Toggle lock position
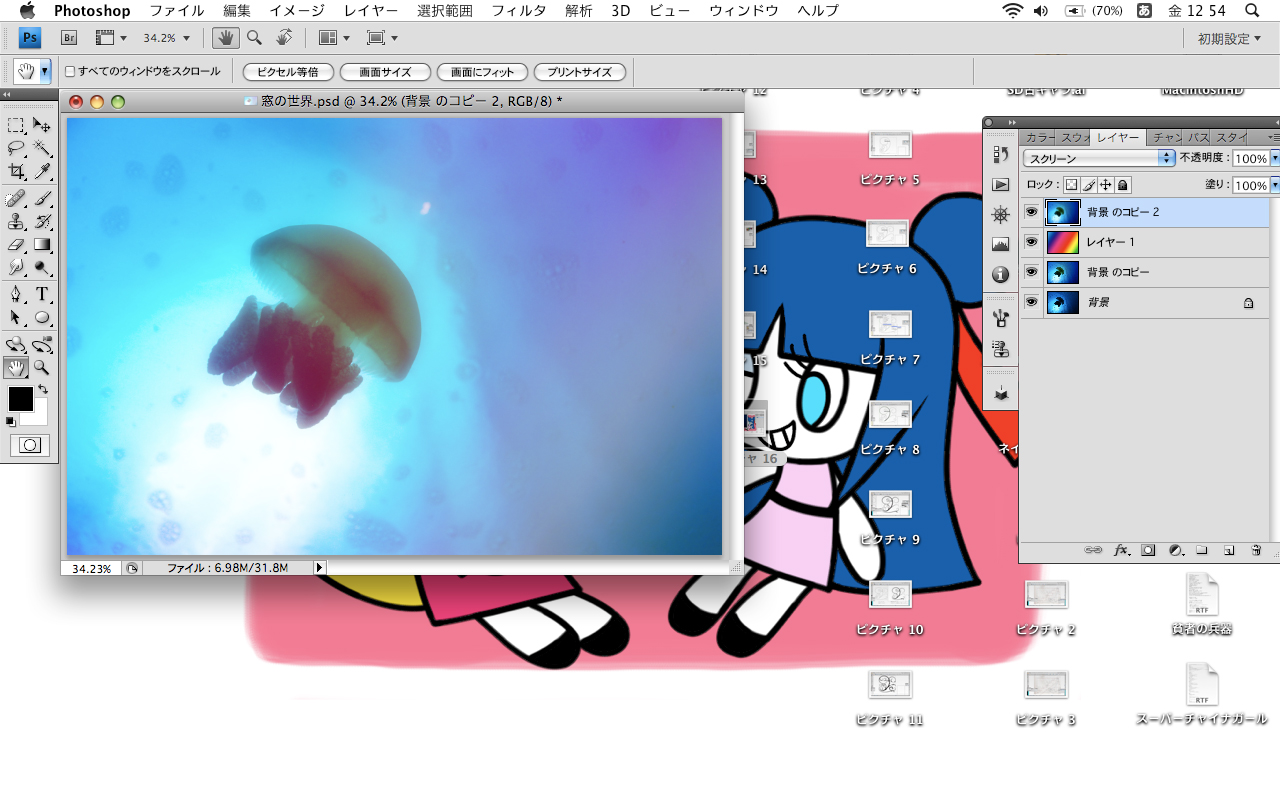Image resolution: width=1280 pixels, height=800 pixels. tap(1106, 185)
